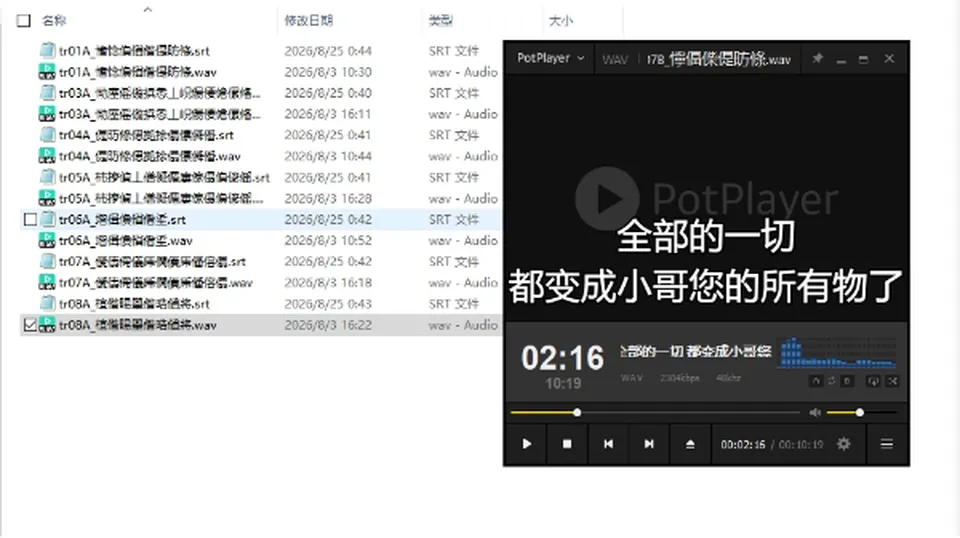This screenshot has width=960, height=538.
Task: Click date "2026/8/25 0:43"
Action: 328,304
